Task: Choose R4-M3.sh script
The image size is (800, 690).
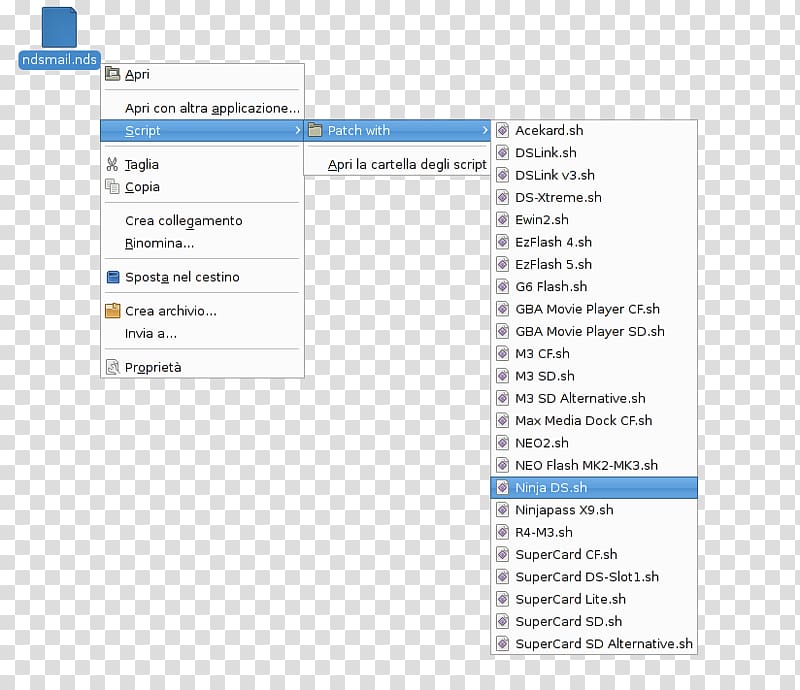Action: [594, 532]
